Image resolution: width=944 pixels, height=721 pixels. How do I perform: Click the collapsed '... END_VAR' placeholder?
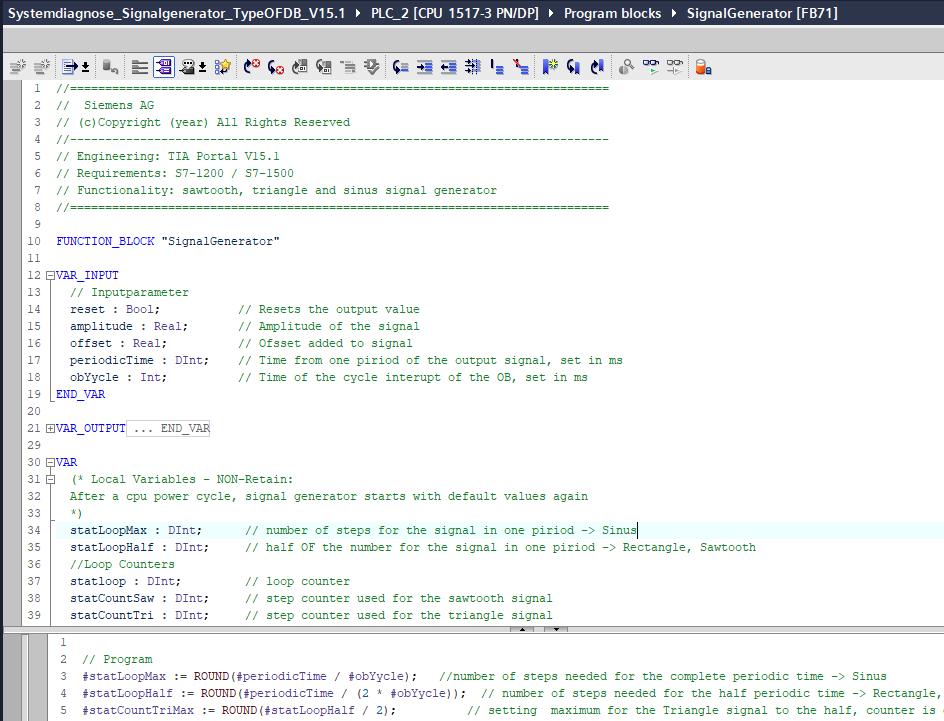169,429
